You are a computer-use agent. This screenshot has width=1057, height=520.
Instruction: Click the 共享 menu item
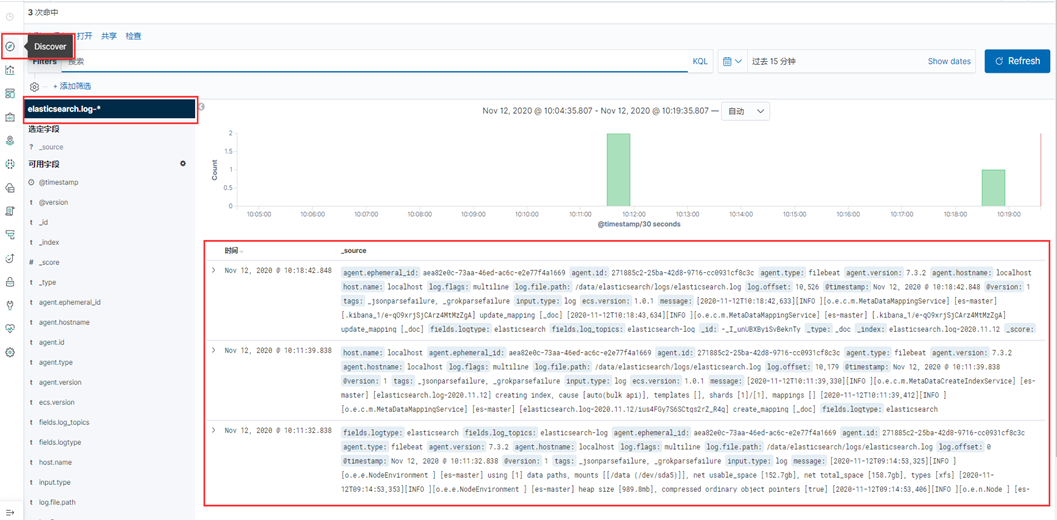[x=109, y=36]
